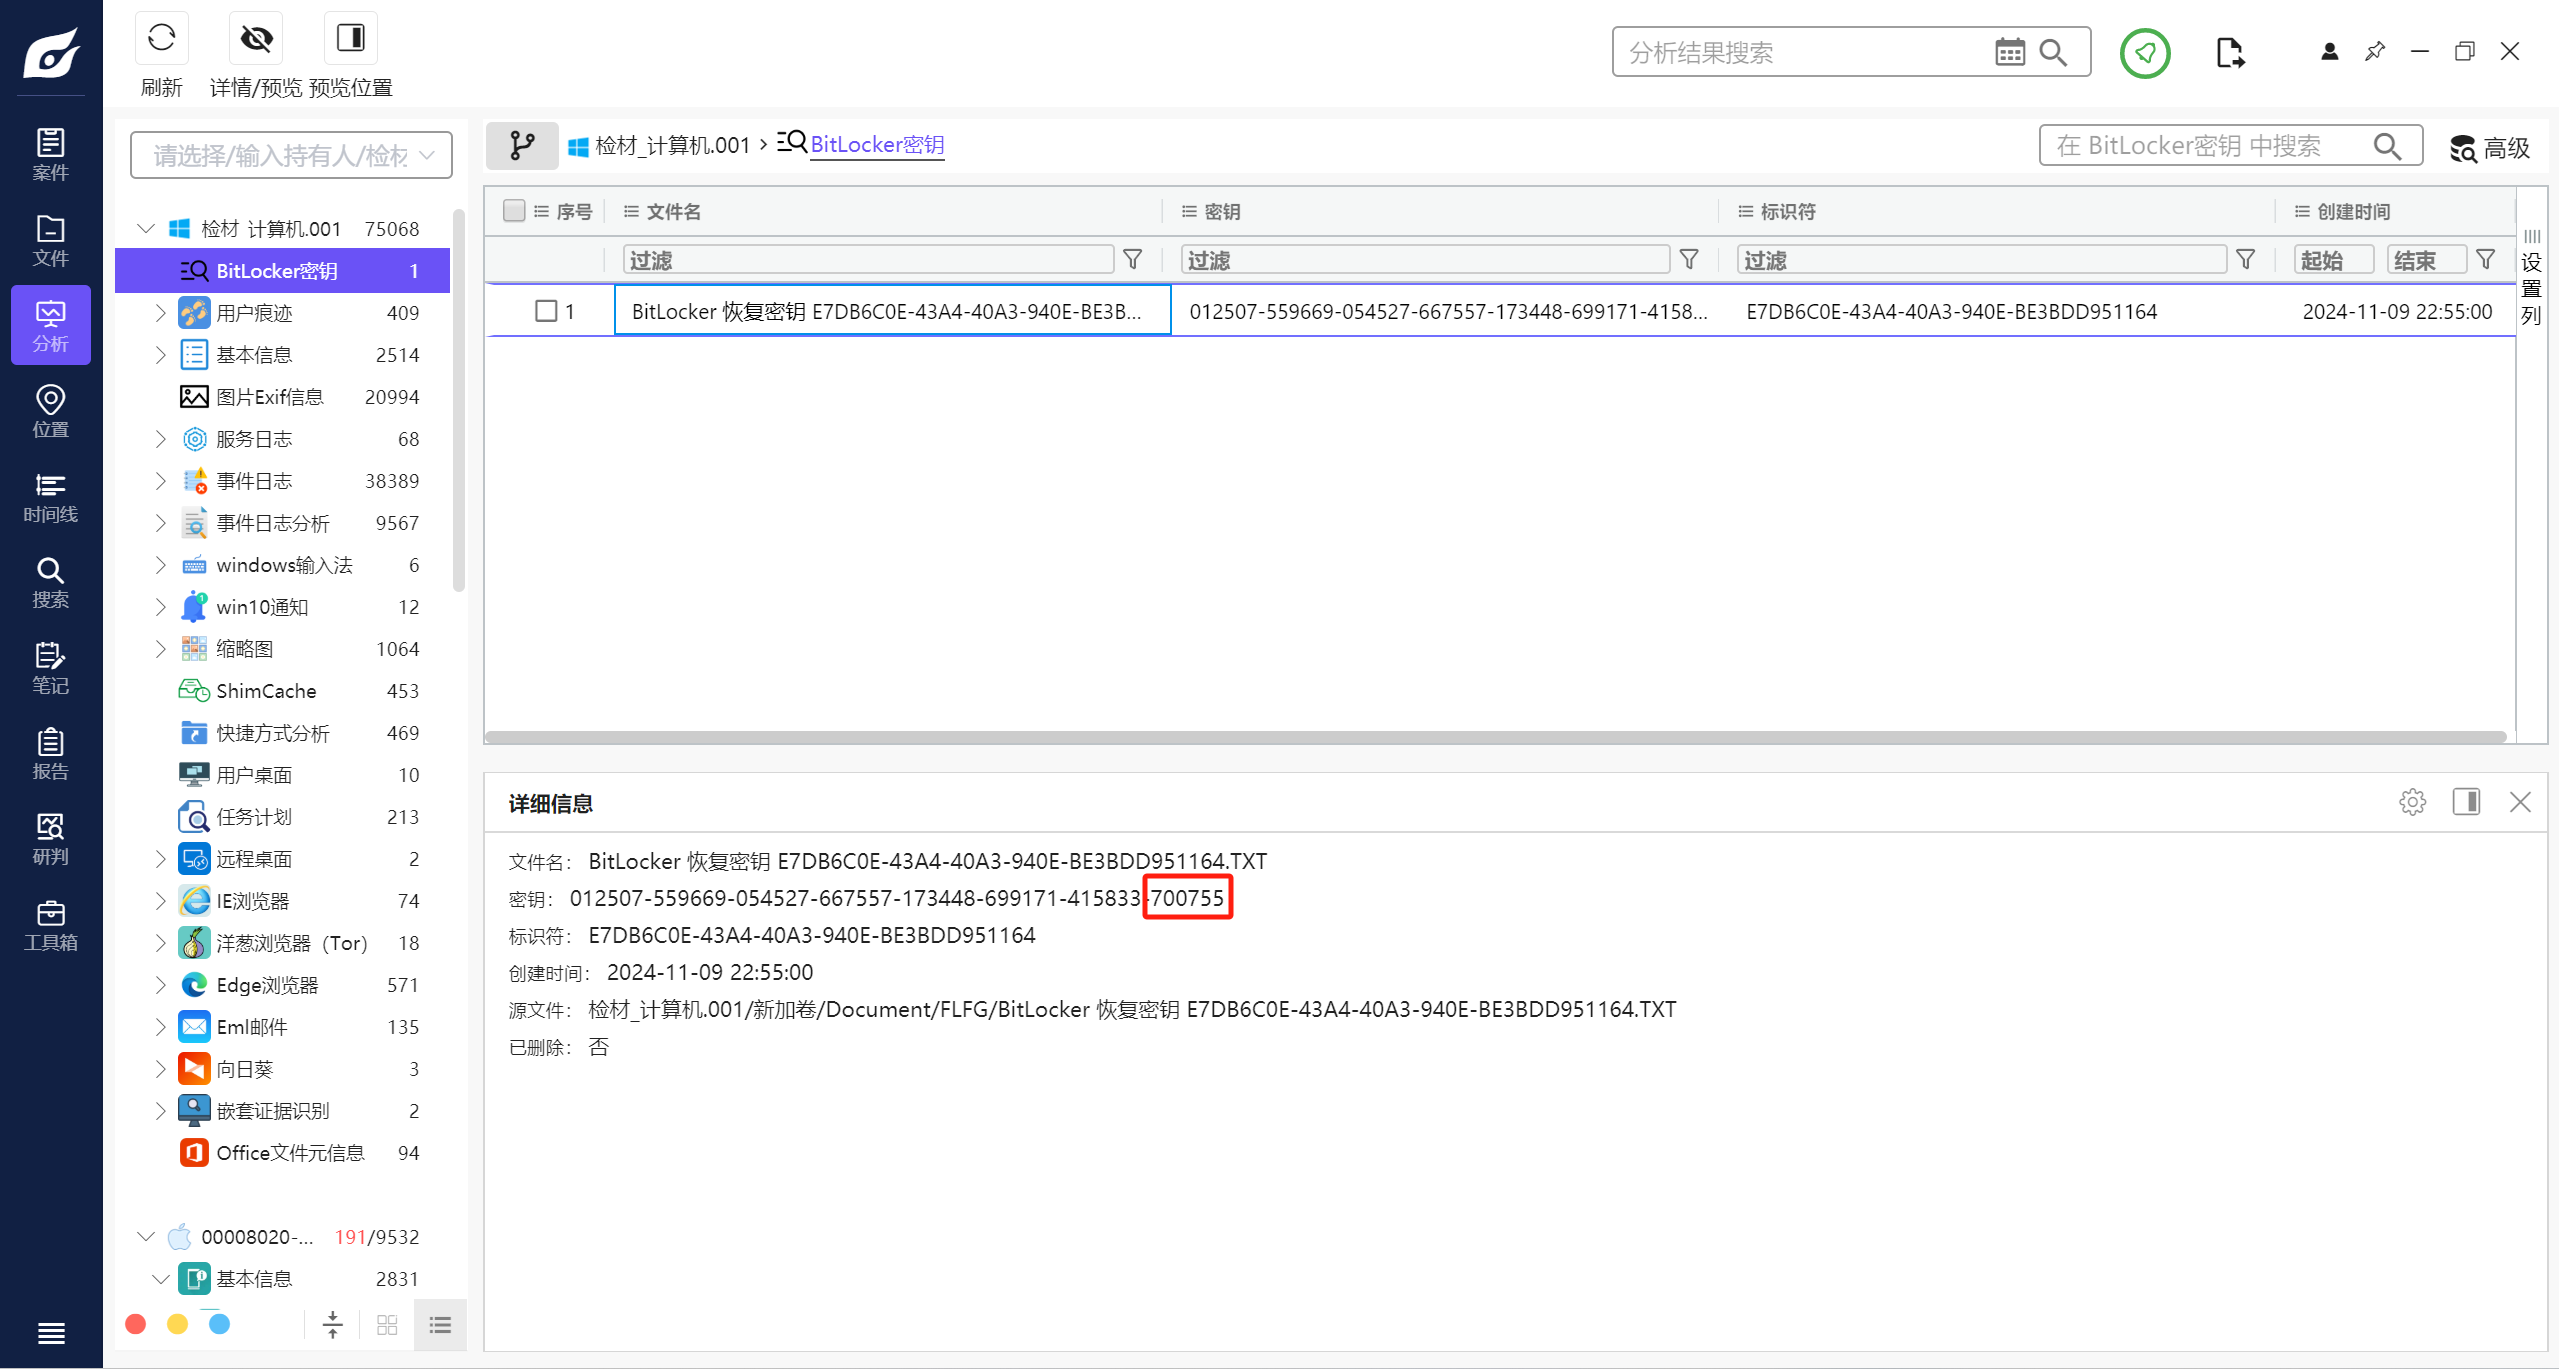Click the calendar icon in search box
This screenshot has height=1369, width=2559.
(x=2009, y=53)
